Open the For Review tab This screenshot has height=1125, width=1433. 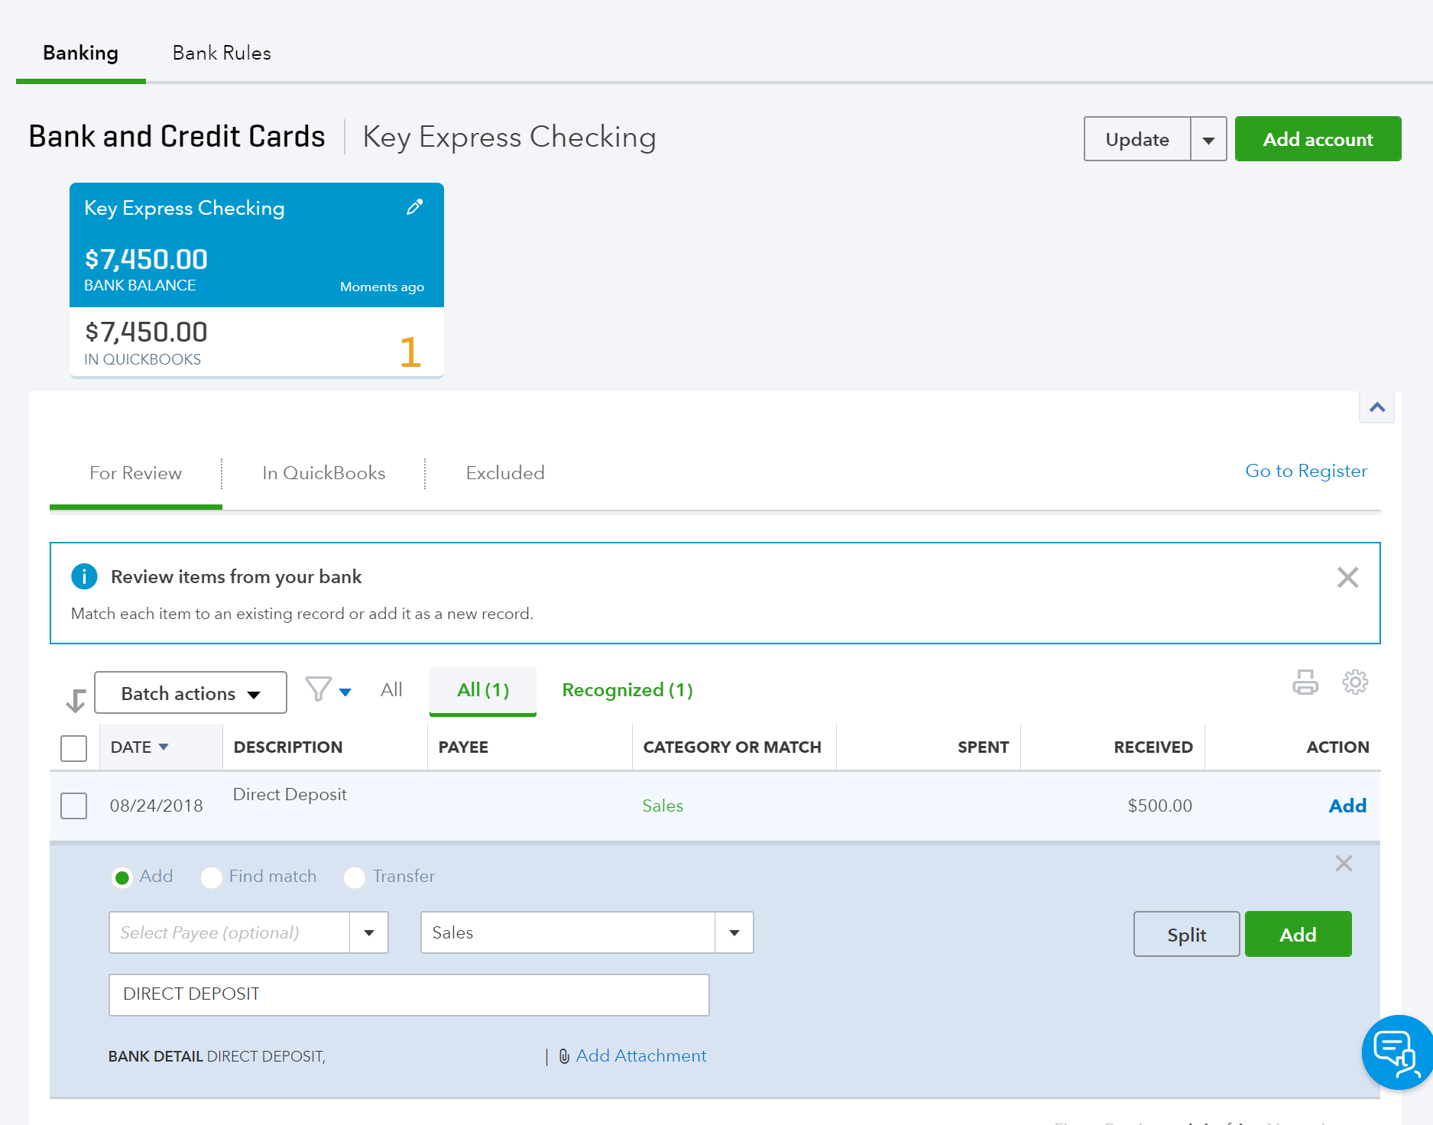136,473
